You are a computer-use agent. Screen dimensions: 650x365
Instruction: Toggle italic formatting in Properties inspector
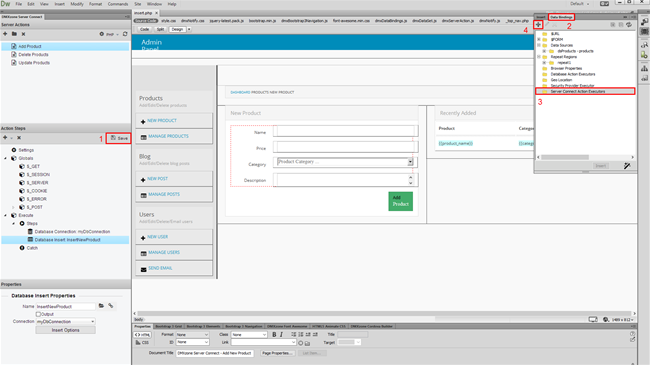[281, 334]
